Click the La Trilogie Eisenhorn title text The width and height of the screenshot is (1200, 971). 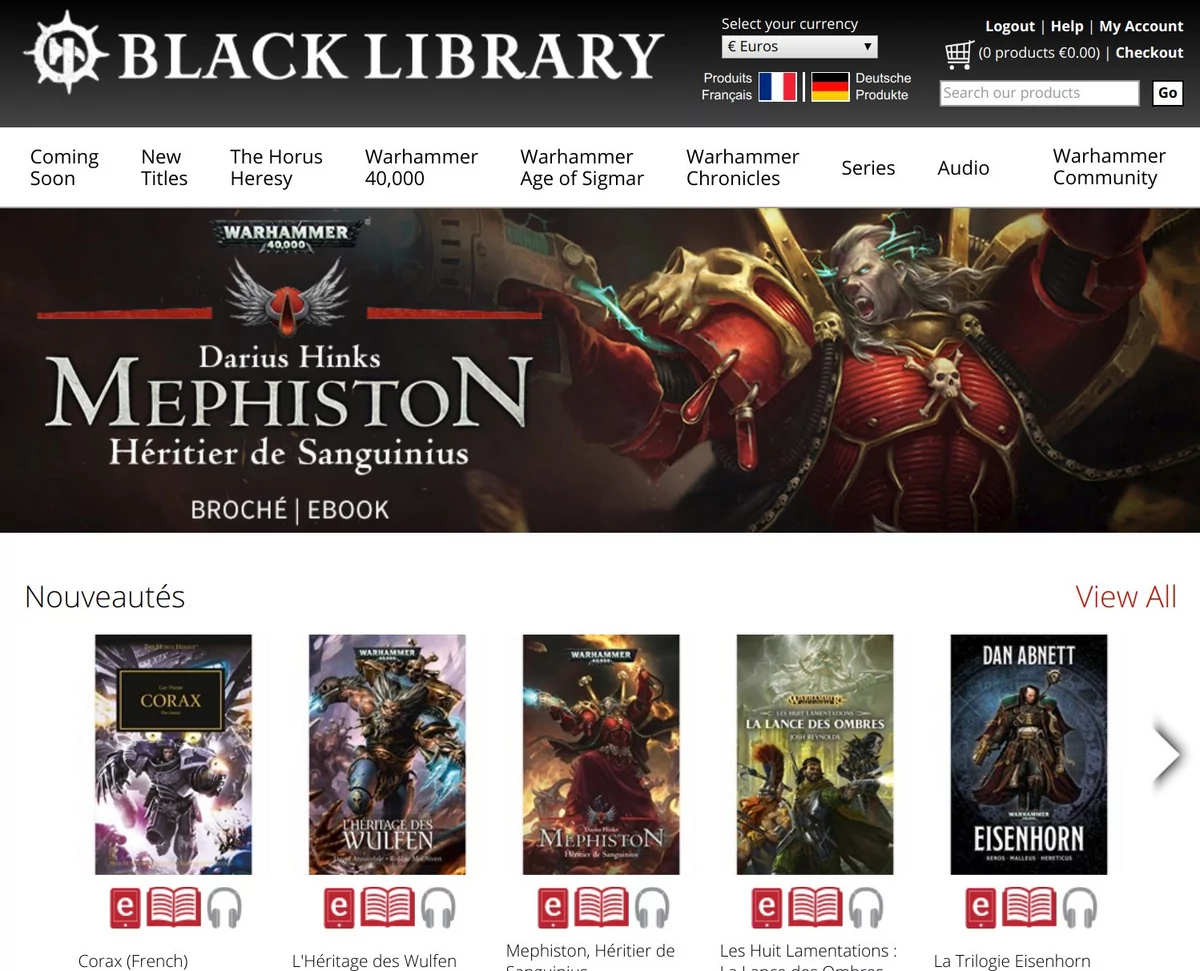[1012, 961]
